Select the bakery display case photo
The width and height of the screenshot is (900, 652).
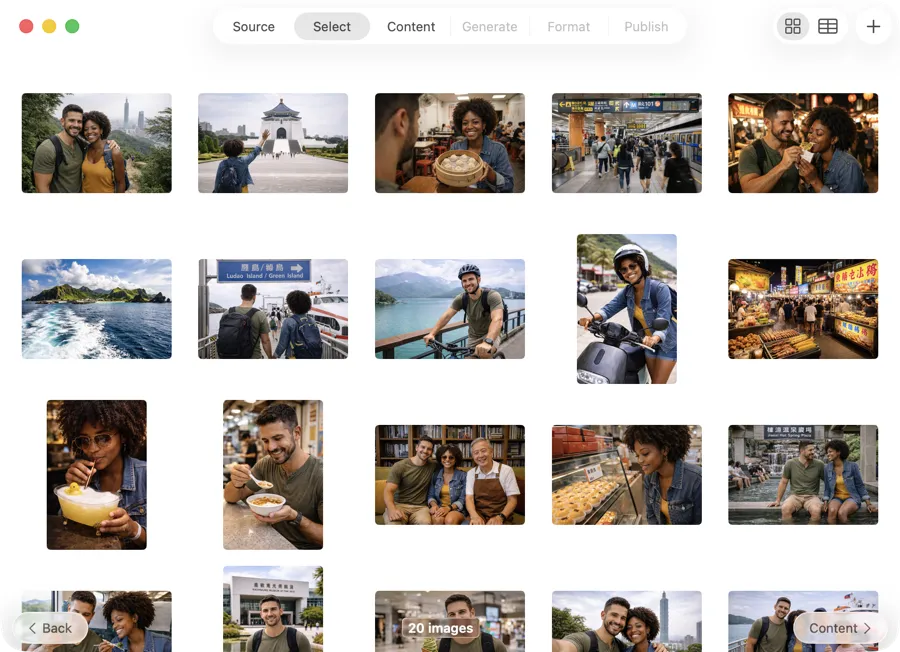click(626, 474)
